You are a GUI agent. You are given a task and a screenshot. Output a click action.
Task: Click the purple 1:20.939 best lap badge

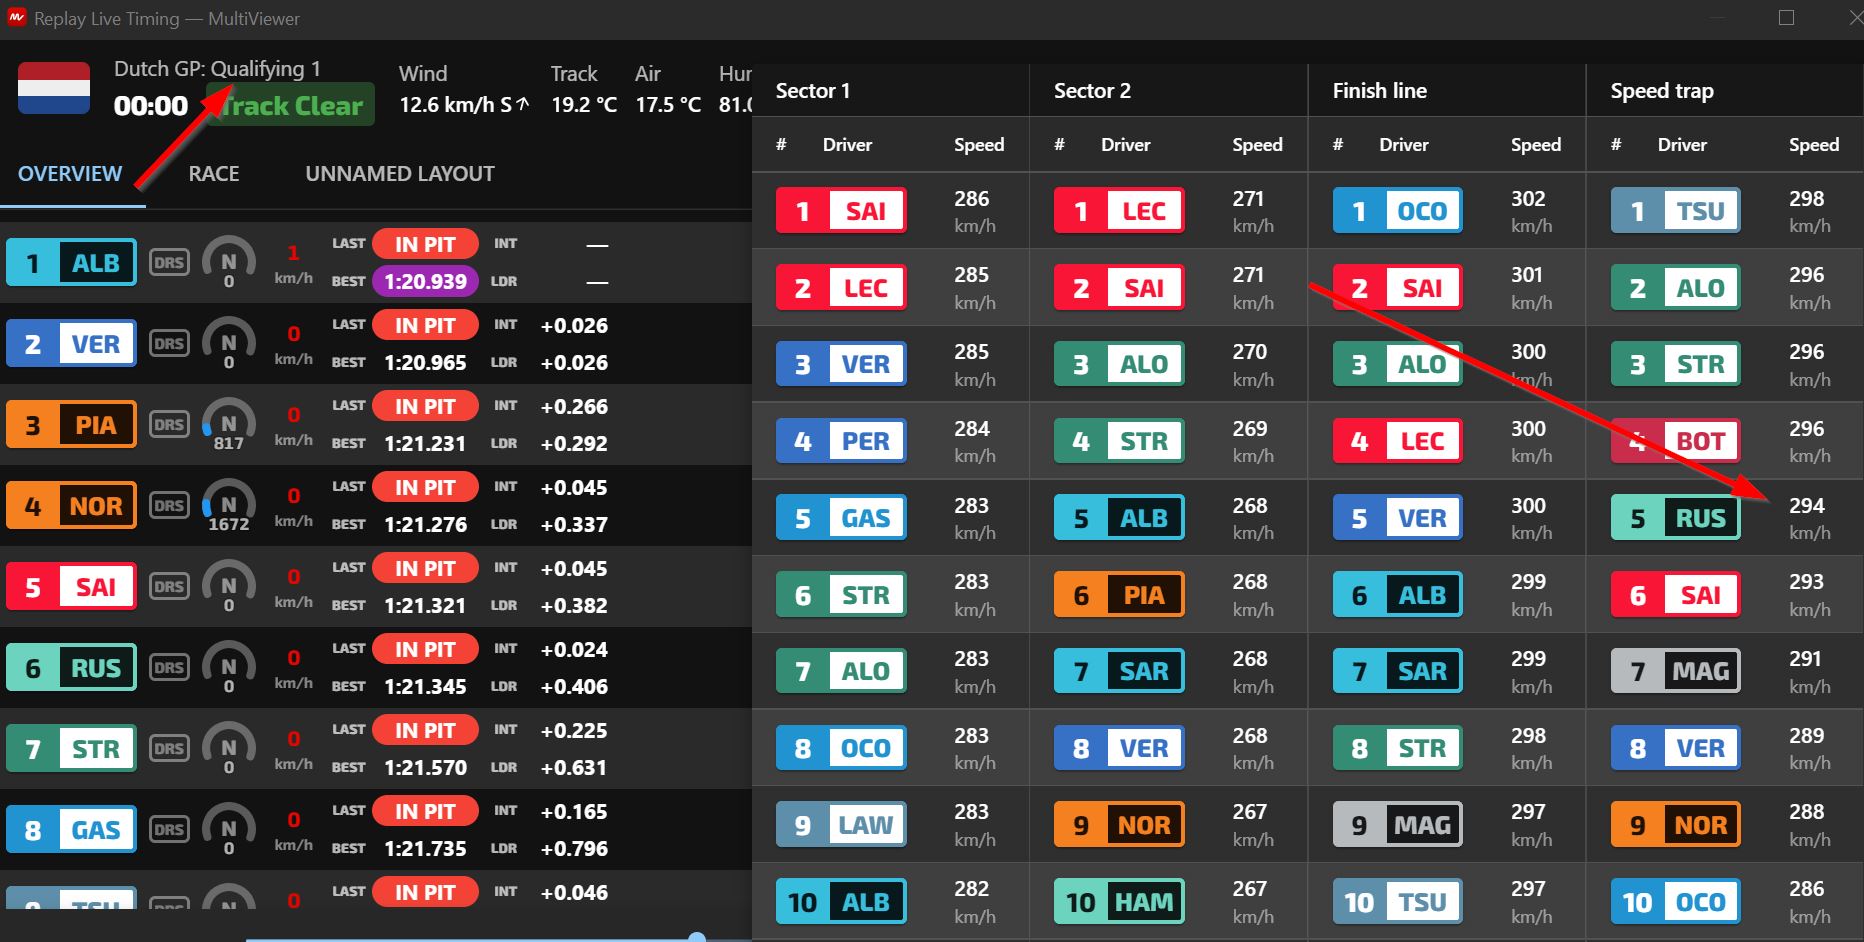tap(425, 281)
